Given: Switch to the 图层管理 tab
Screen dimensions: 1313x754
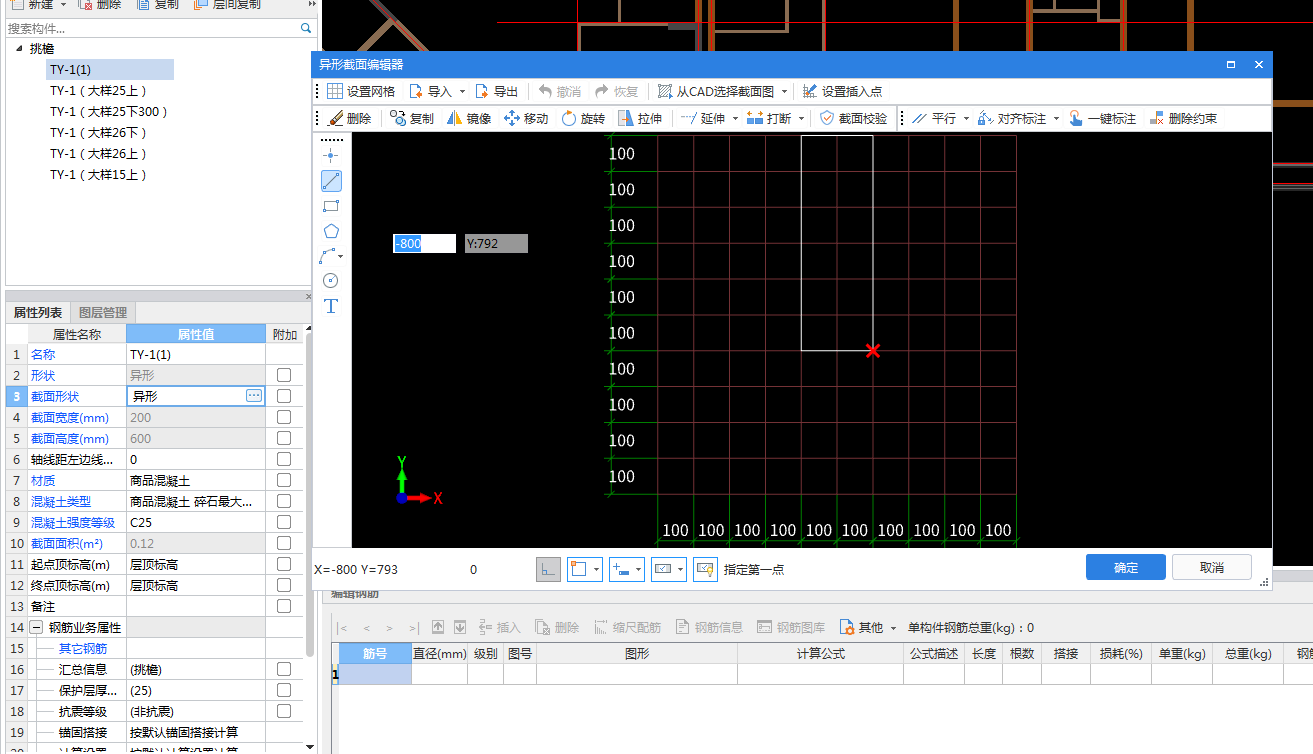Looking at the screenshot, I should 103,313.
